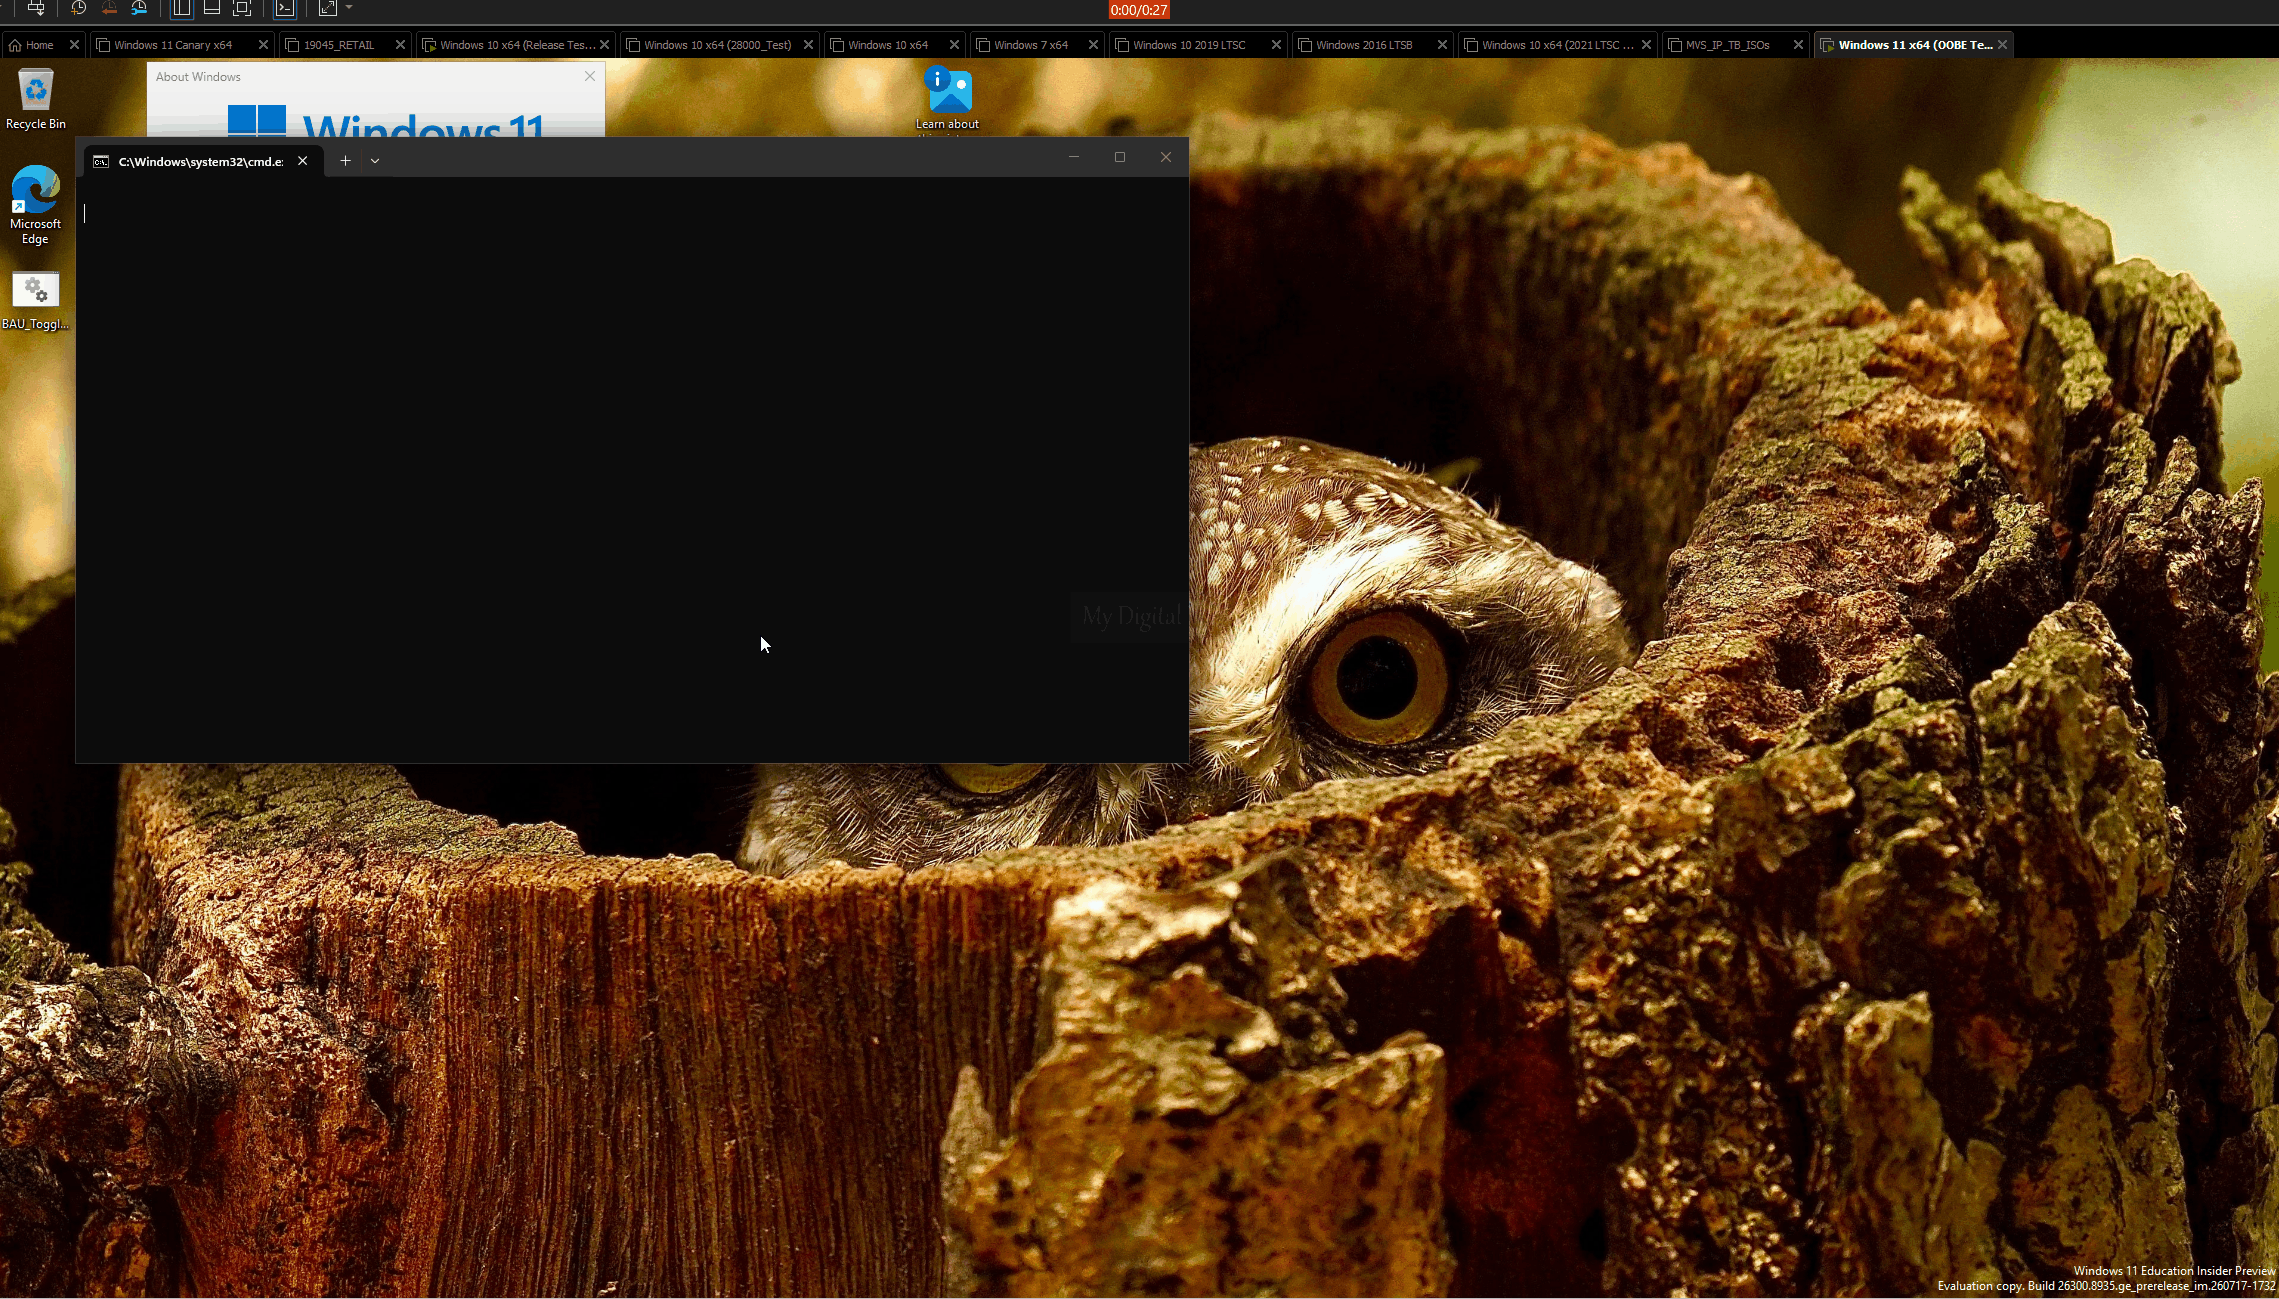
Task: Close the Windows 11 x64 (OOBE tab
Action: pyautogui.click(x=2002, y=45)
